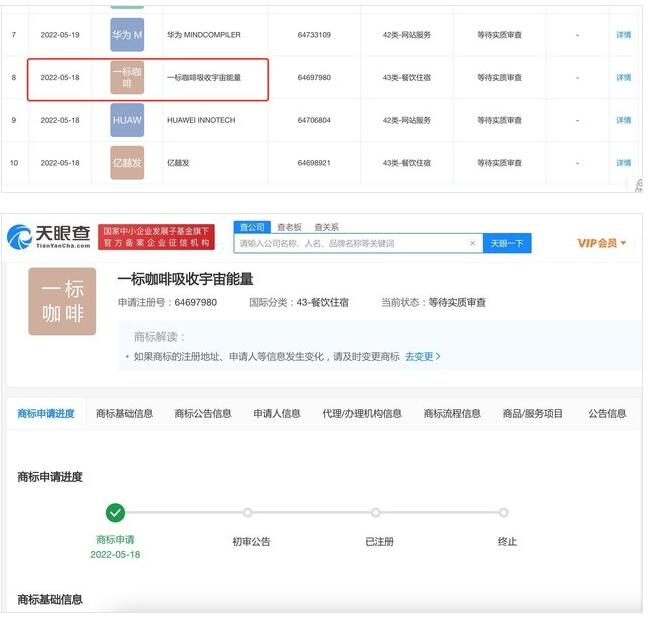Open the 一标咖啡 thumbnail in row 8

point(127,77)
